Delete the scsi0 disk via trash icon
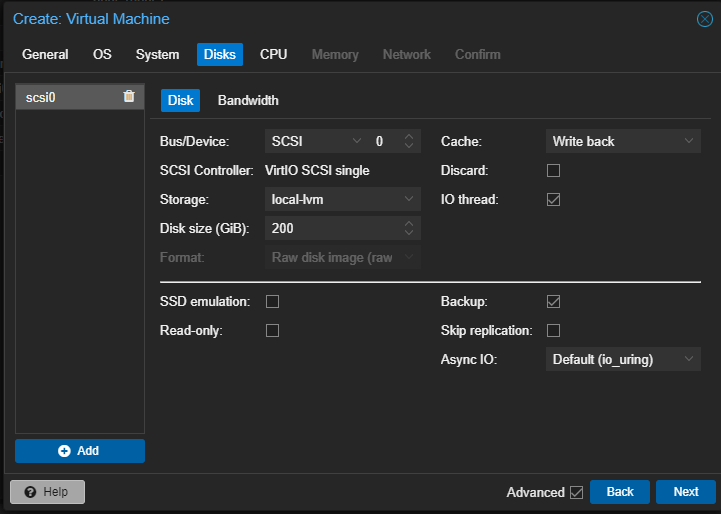 pos(129,96)
